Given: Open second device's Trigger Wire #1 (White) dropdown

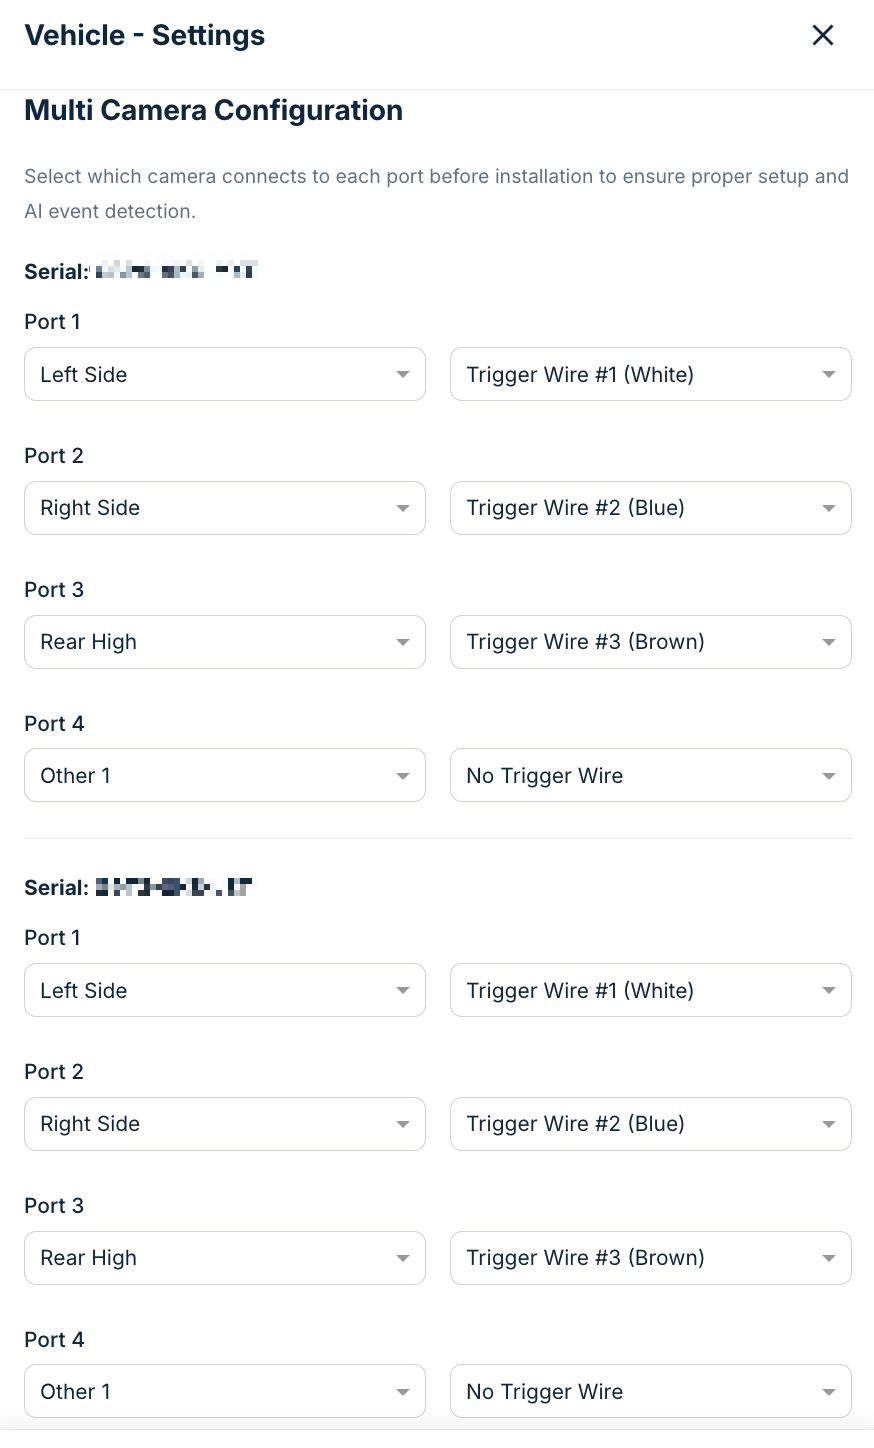Looking at the screenshot, I should pyautogui.click(x=650, y=990).
